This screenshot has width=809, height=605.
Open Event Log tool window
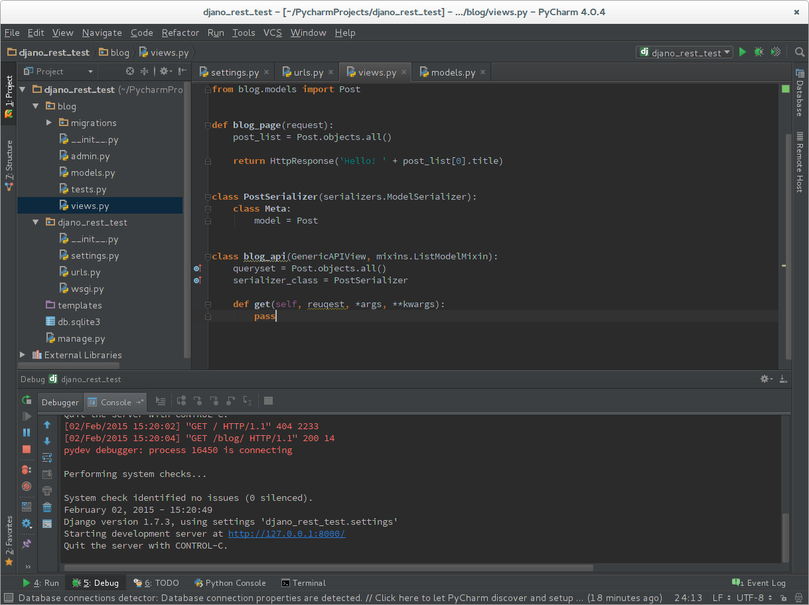pos(759,583)
